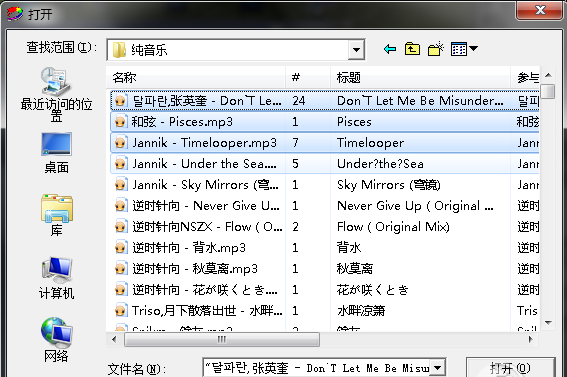The image size is (567, 377).
Task: Close the 打开 dialog window
Action: pyautogui.click(x=540, y=10)
